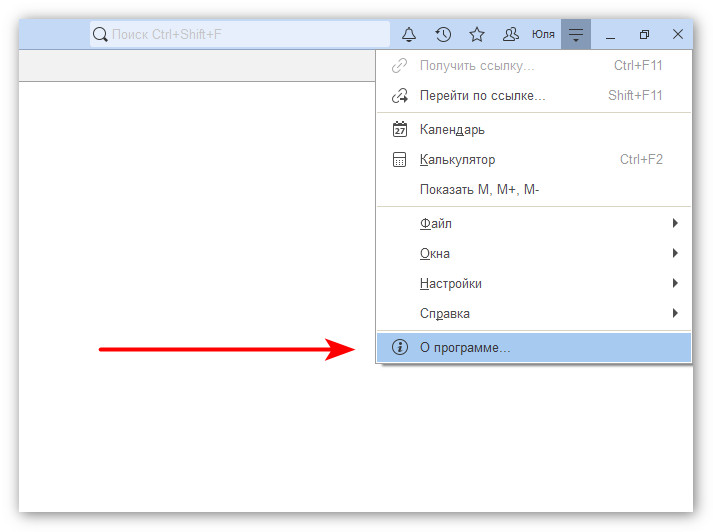The image size is (713, 532).
Task: Click the main menu hamburger icon
Action: click(x=576, y=35)
